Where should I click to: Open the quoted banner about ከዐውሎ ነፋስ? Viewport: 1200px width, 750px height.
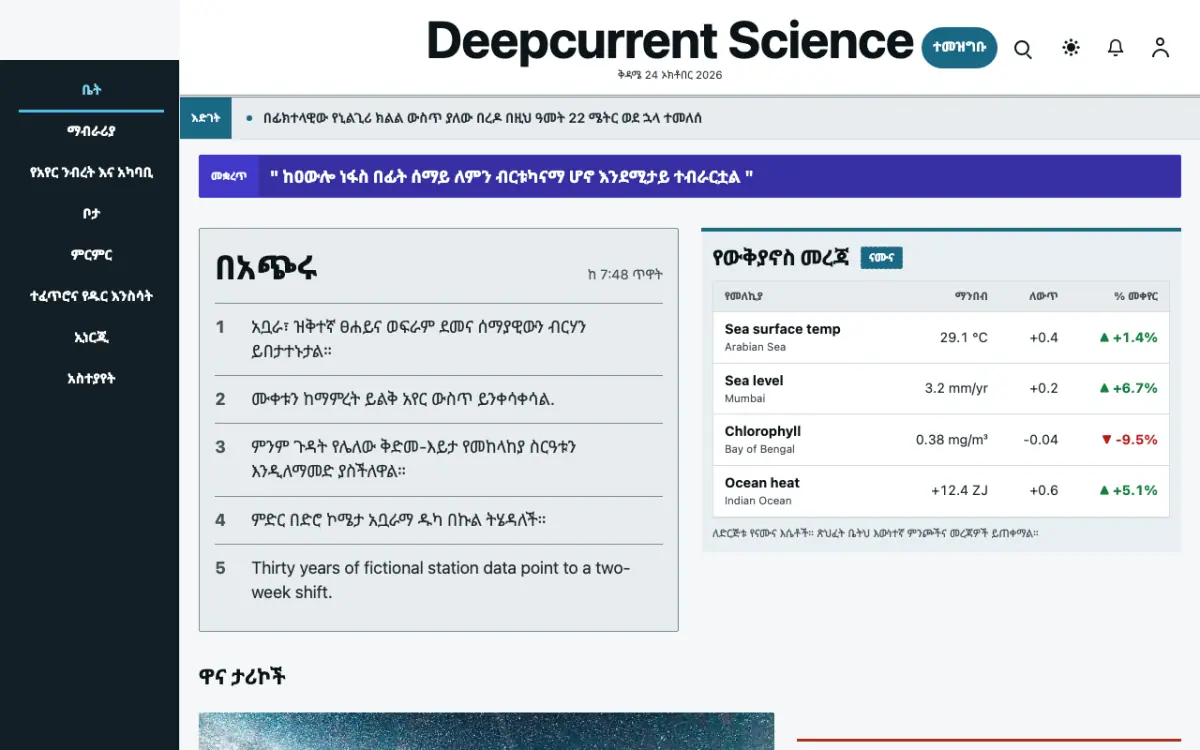pyautogui.click(x=511, y=176)
